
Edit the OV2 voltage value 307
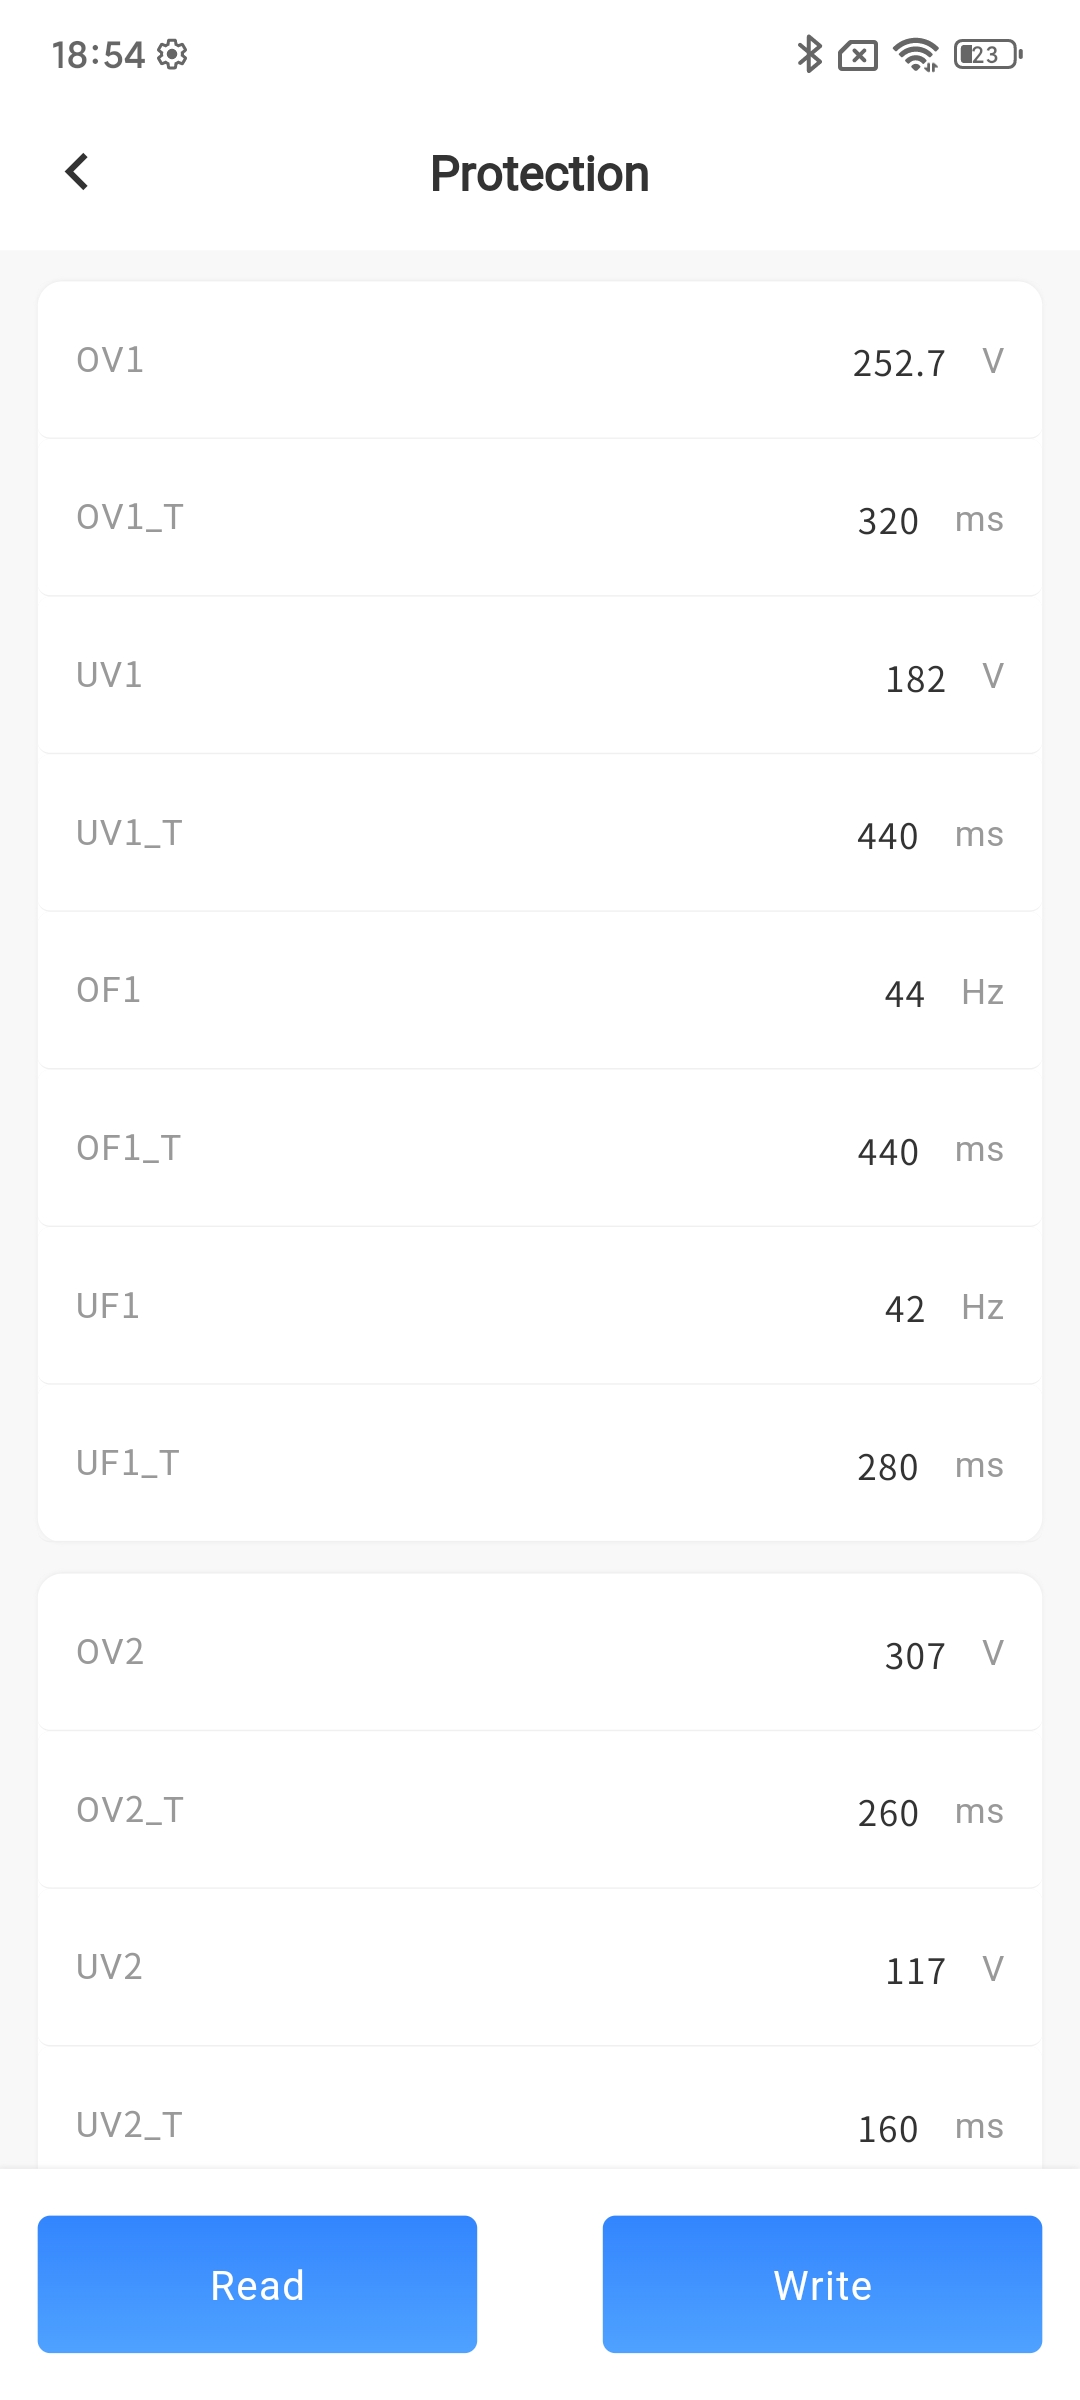[x=915, y=1656]
